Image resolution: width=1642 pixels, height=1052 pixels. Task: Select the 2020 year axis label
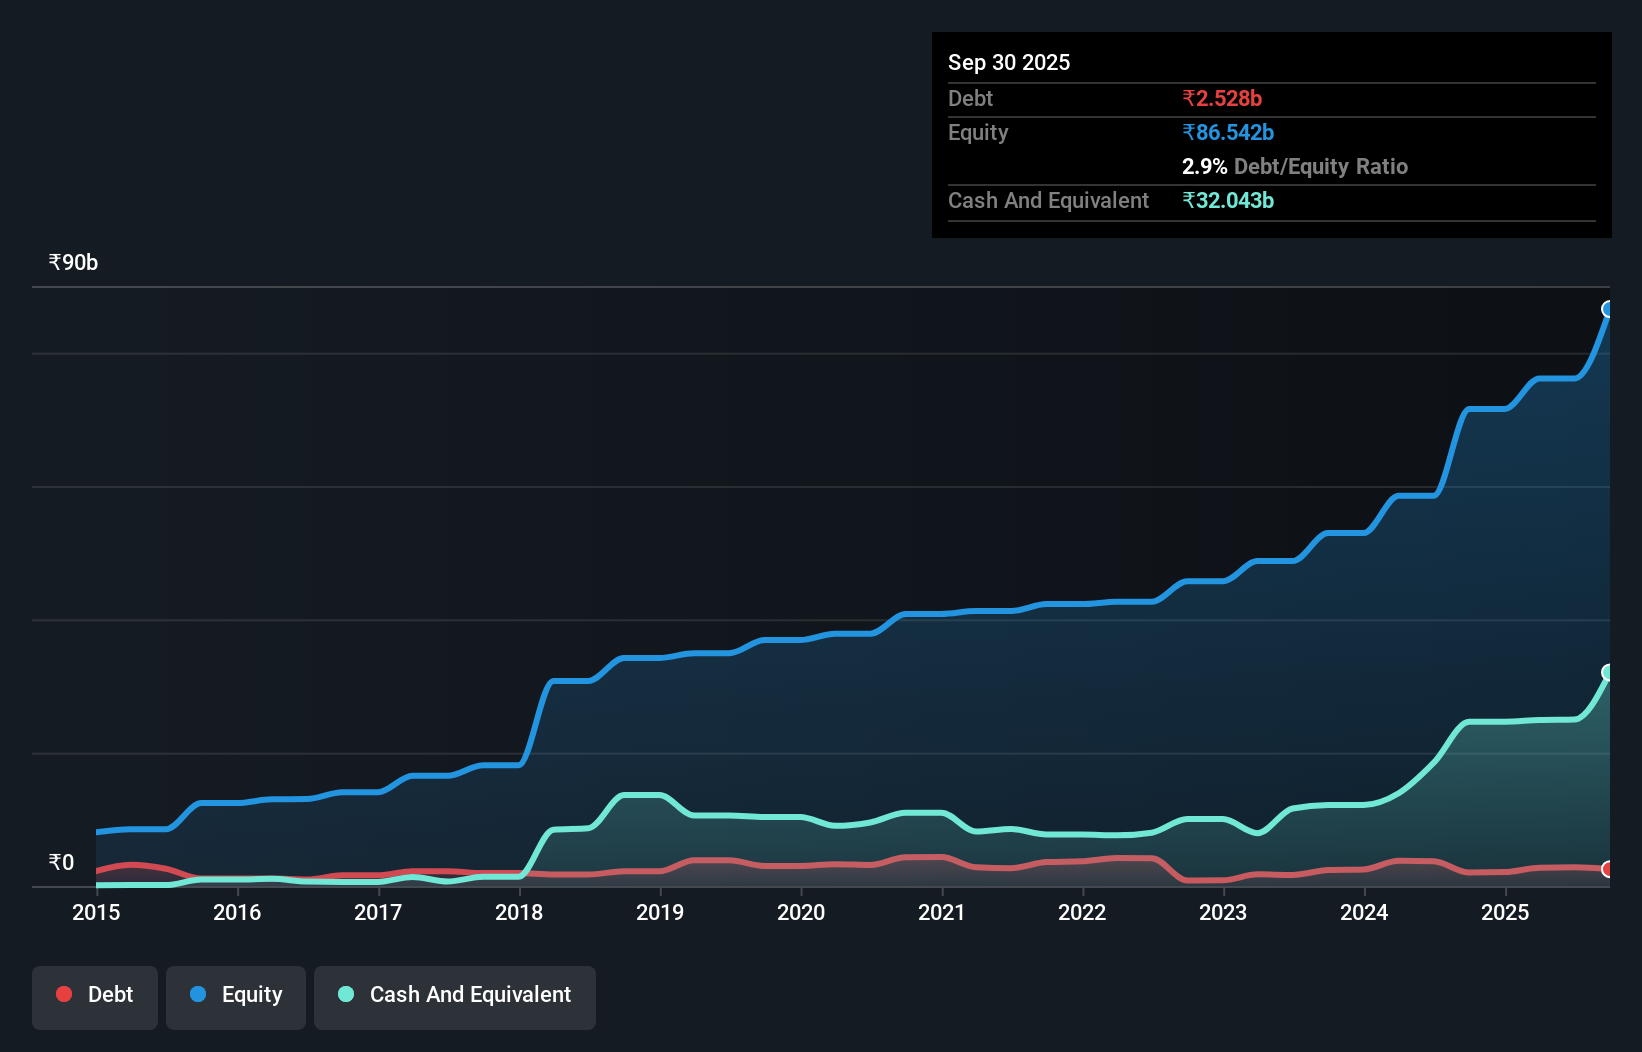click(801, 912)
